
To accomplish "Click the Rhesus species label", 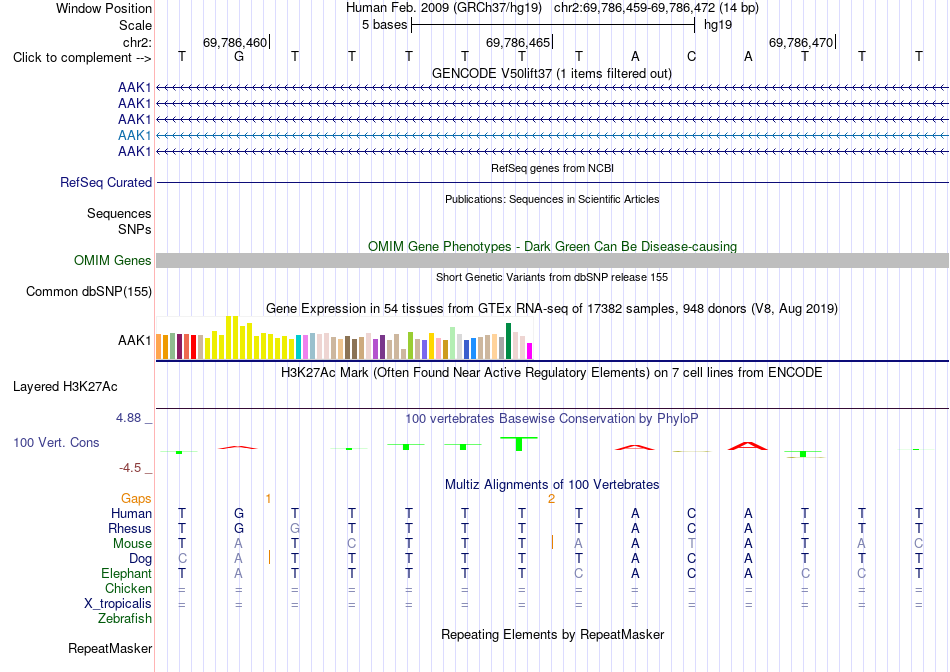I will point(130,528).
